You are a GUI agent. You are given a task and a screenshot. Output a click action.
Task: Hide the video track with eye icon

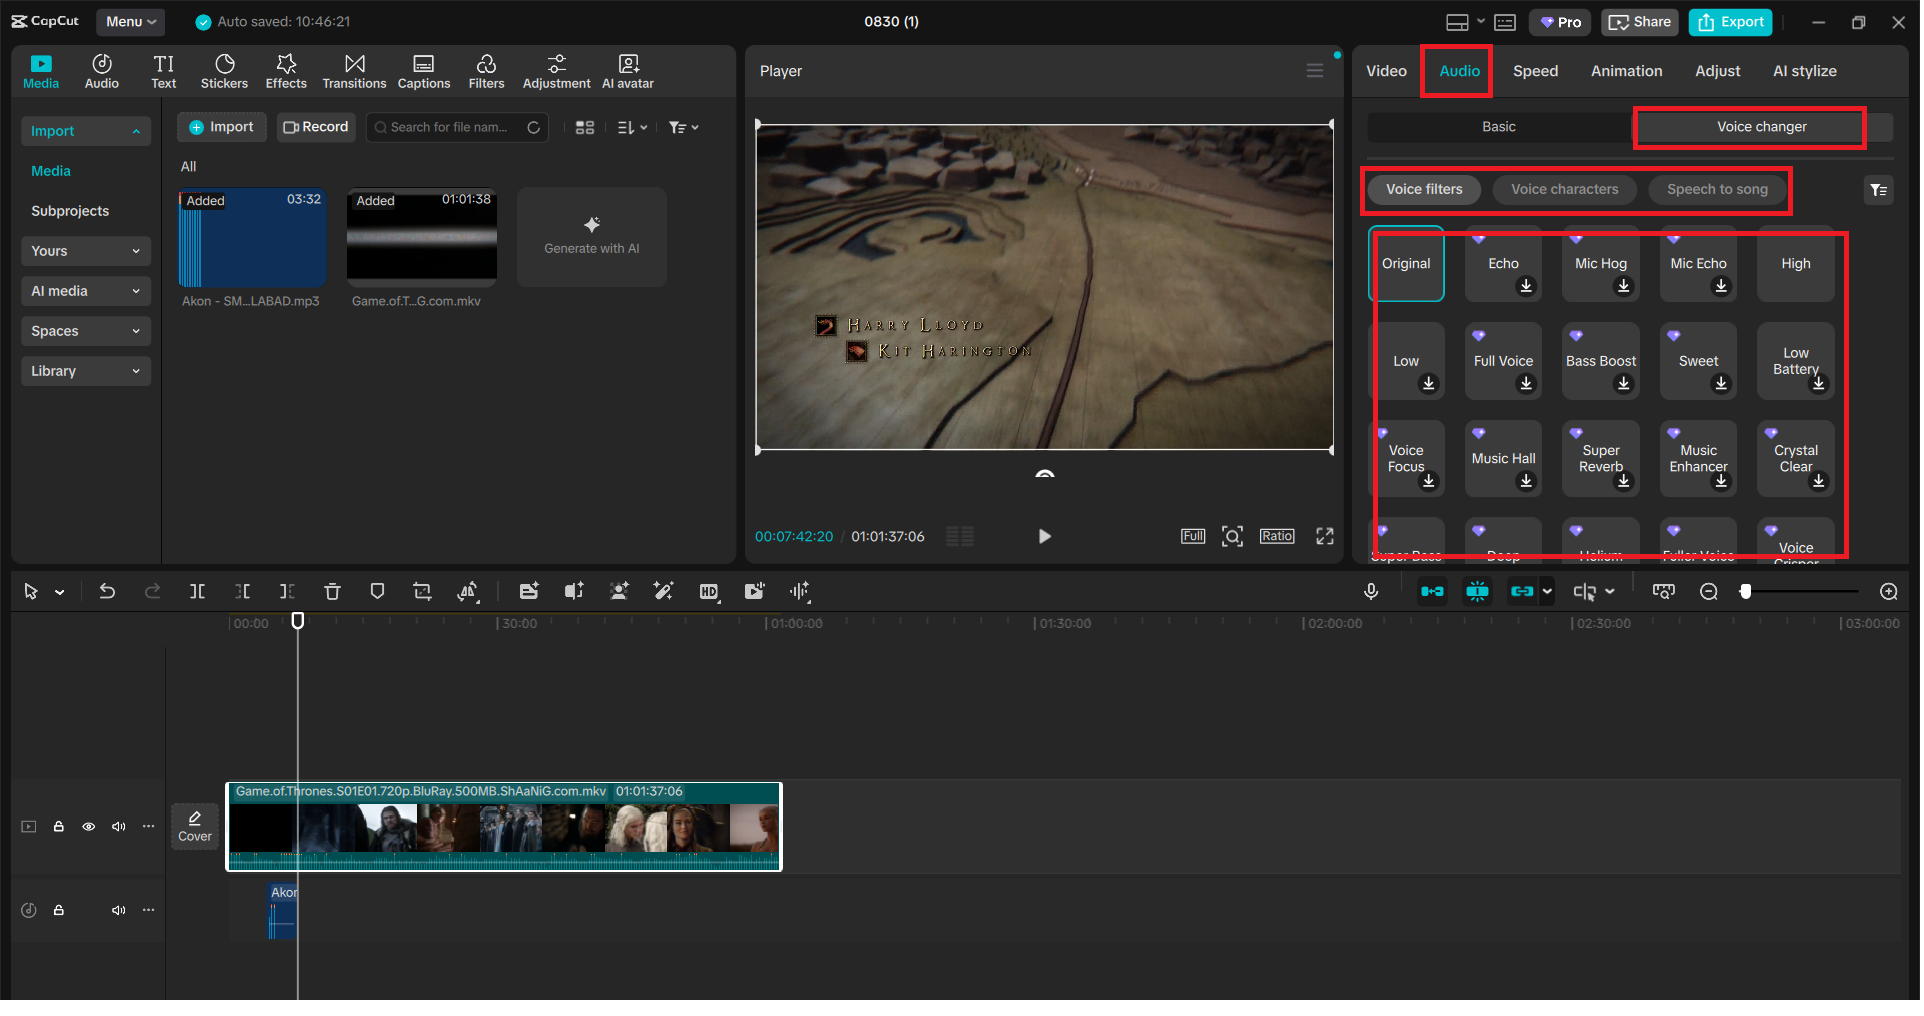click(x=89, y=827)
